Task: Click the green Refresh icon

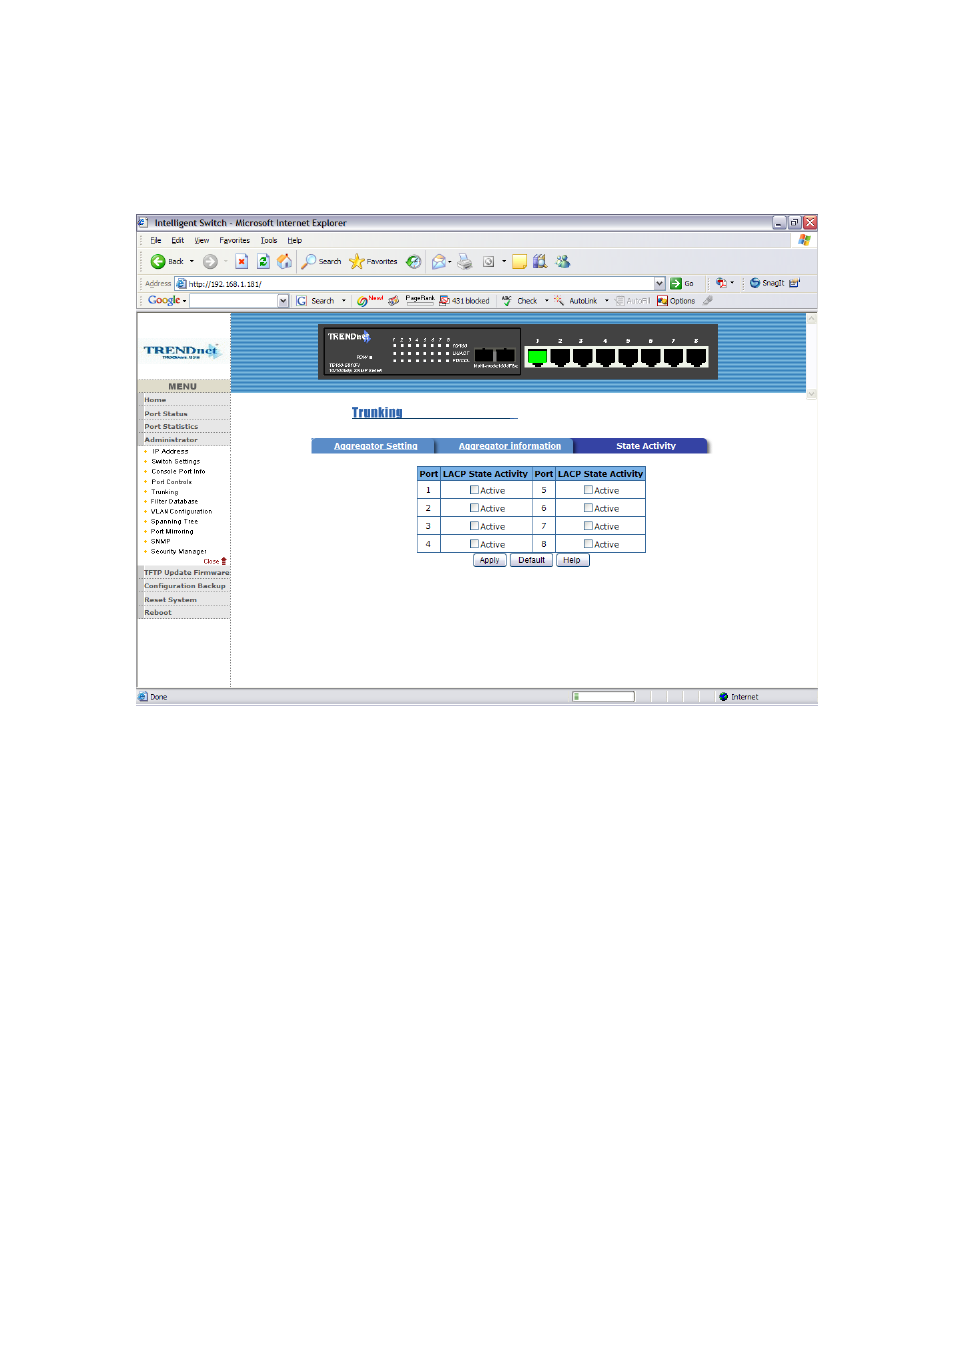Action: point(263,261)
